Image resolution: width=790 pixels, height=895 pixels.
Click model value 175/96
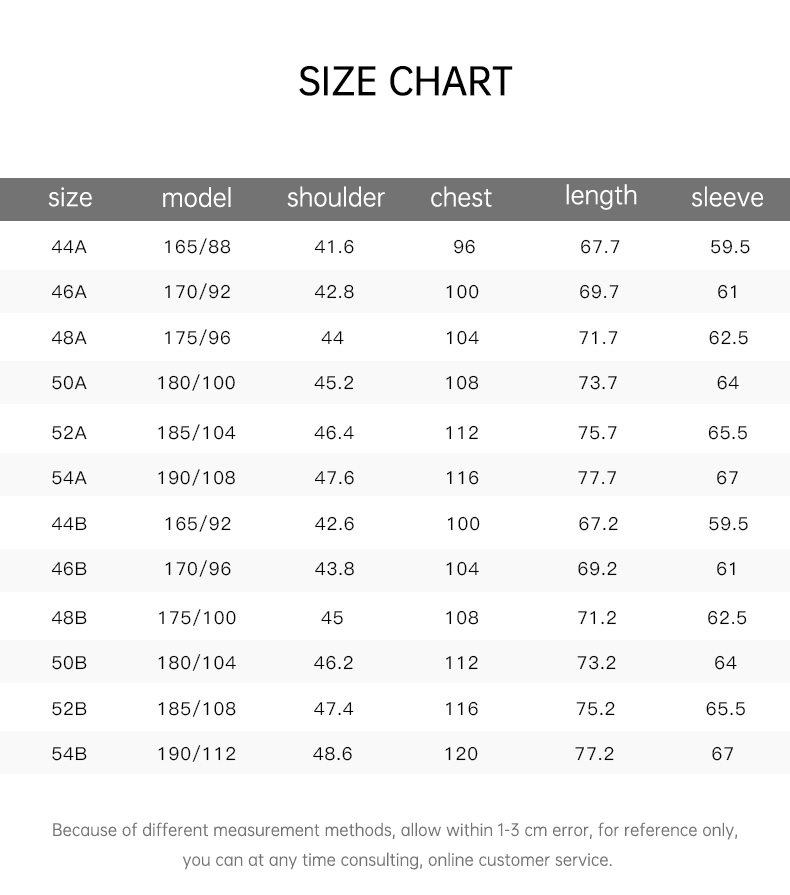198,338
